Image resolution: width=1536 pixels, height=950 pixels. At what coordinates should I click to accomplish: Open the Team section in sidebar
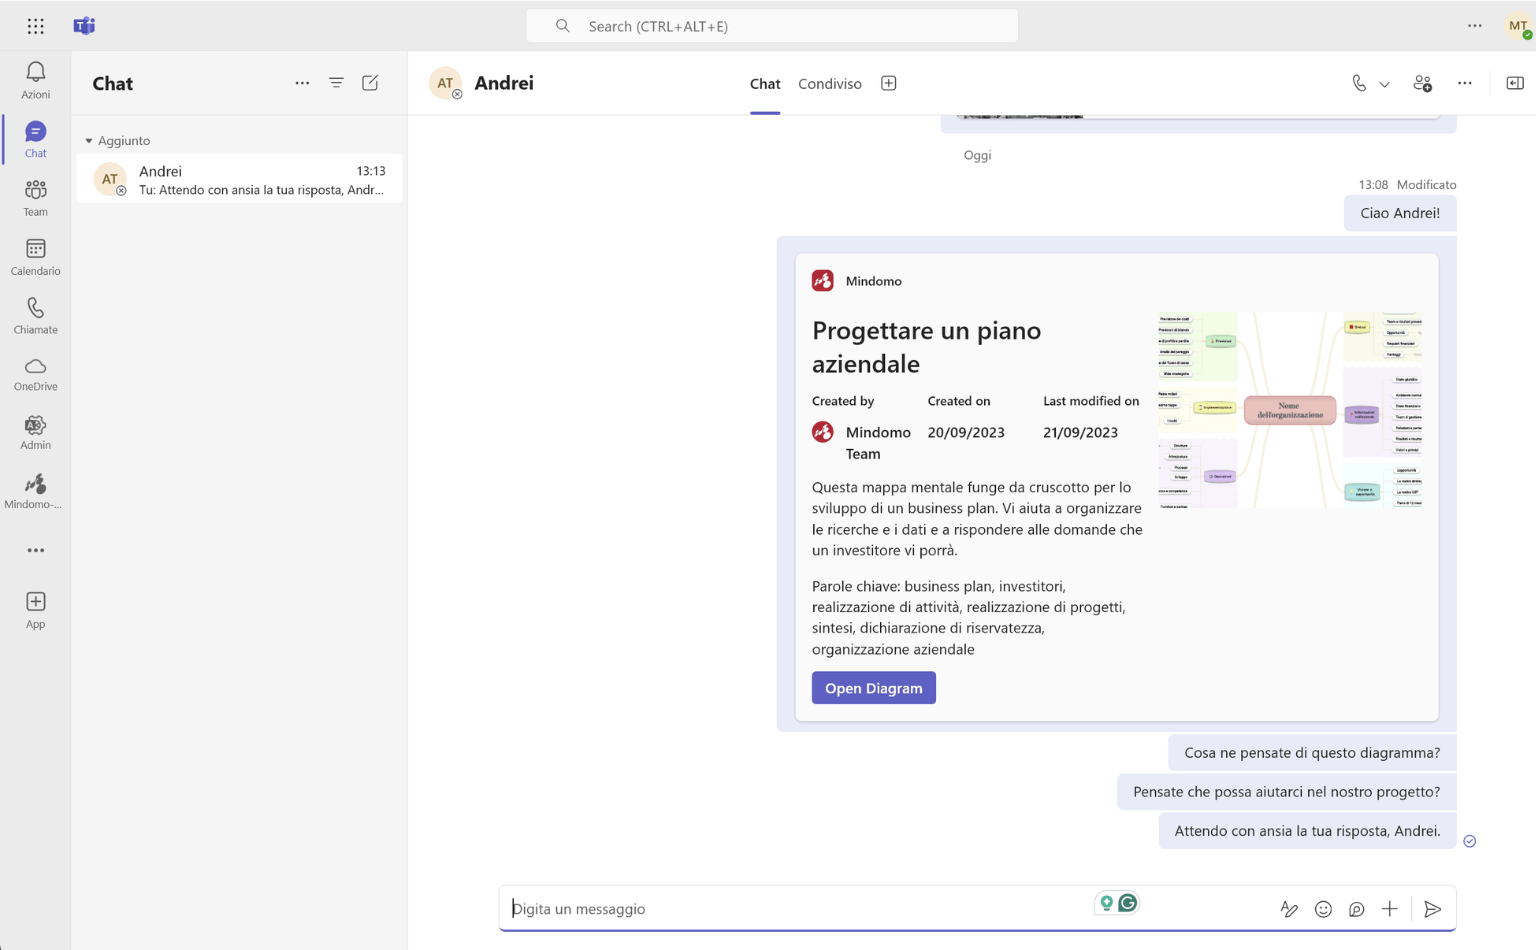pyautogui.click(x=36, y=198)
